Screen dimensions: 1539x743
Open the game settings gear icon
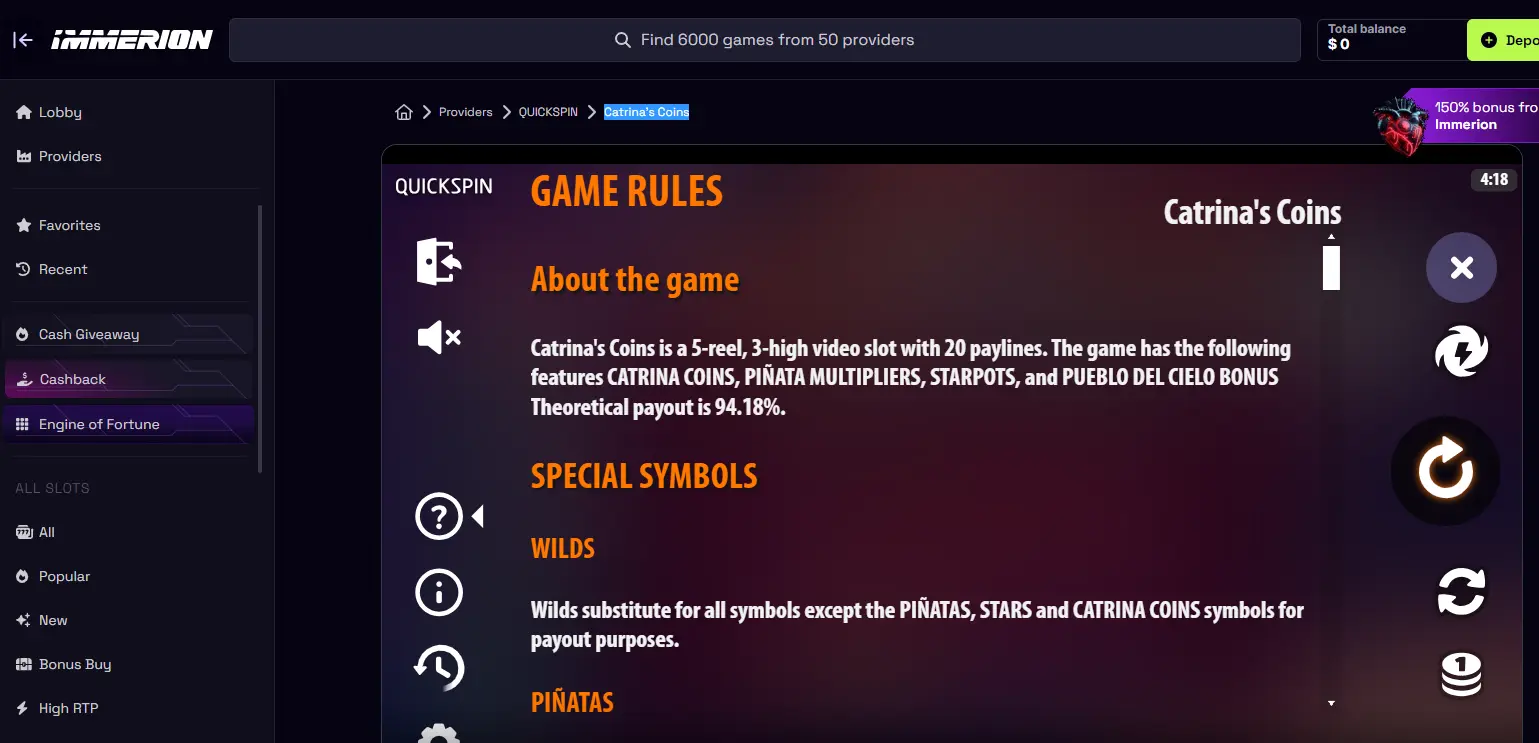pyautogui.click(x=439, y=733)
